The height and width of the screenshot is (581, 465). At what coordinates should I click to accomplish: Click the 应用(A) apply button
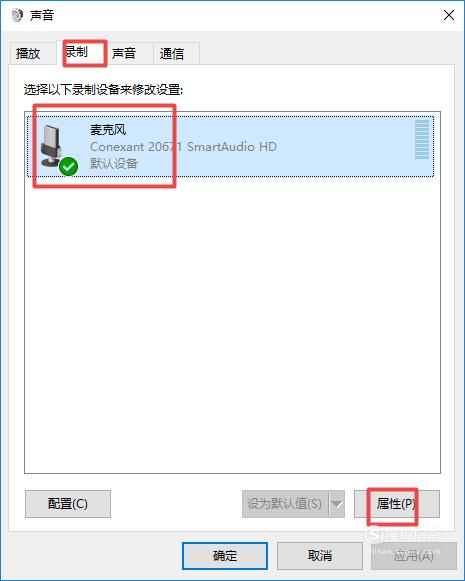coord(414,556)
